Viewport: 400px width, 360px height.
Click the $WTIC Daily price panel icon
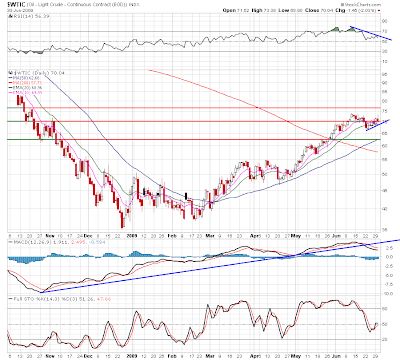tap(10, 72)
